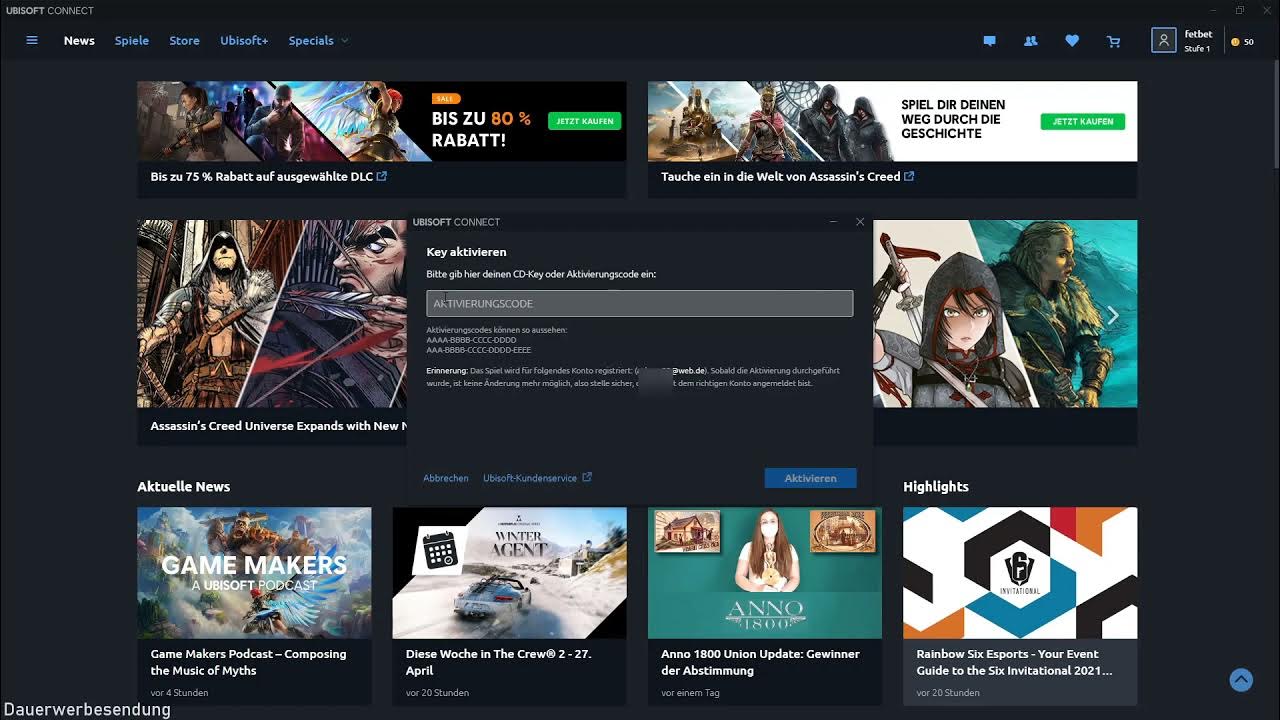Expand the Specials dropdown arrow
The height and width of the screenshot is (720, 1280).
click(345, 41)
